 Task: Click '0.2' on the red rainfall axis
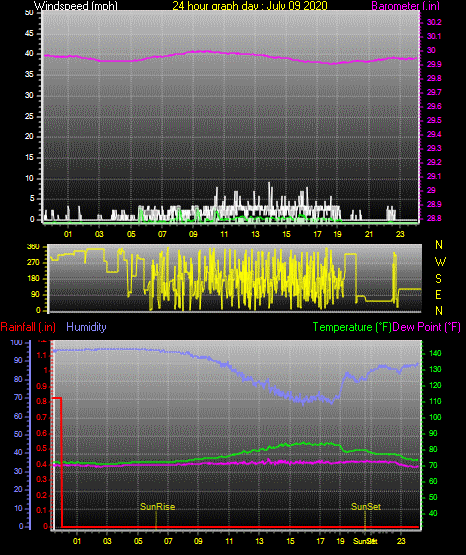42,495
